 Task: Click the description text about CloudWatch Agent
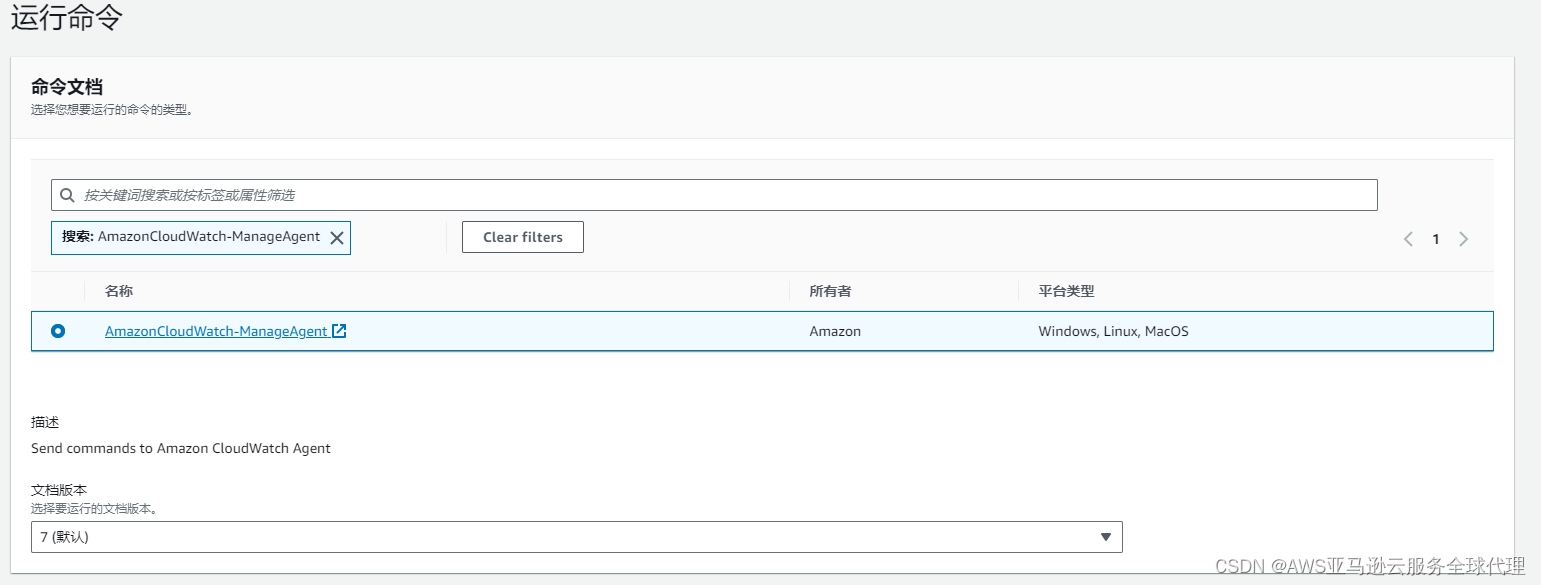pos(181,448)
